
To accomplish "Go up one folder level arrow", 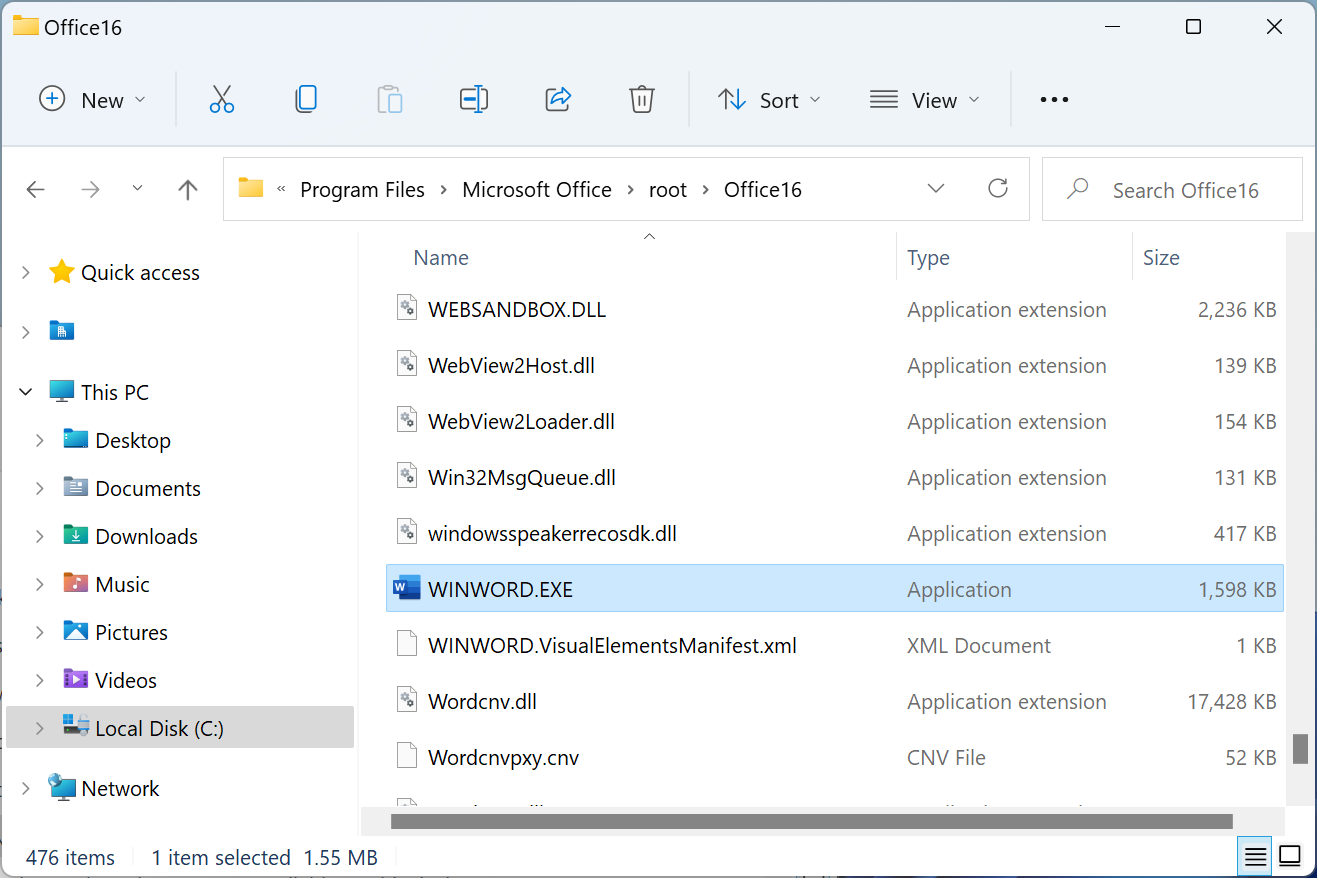I will pos(187,189).
